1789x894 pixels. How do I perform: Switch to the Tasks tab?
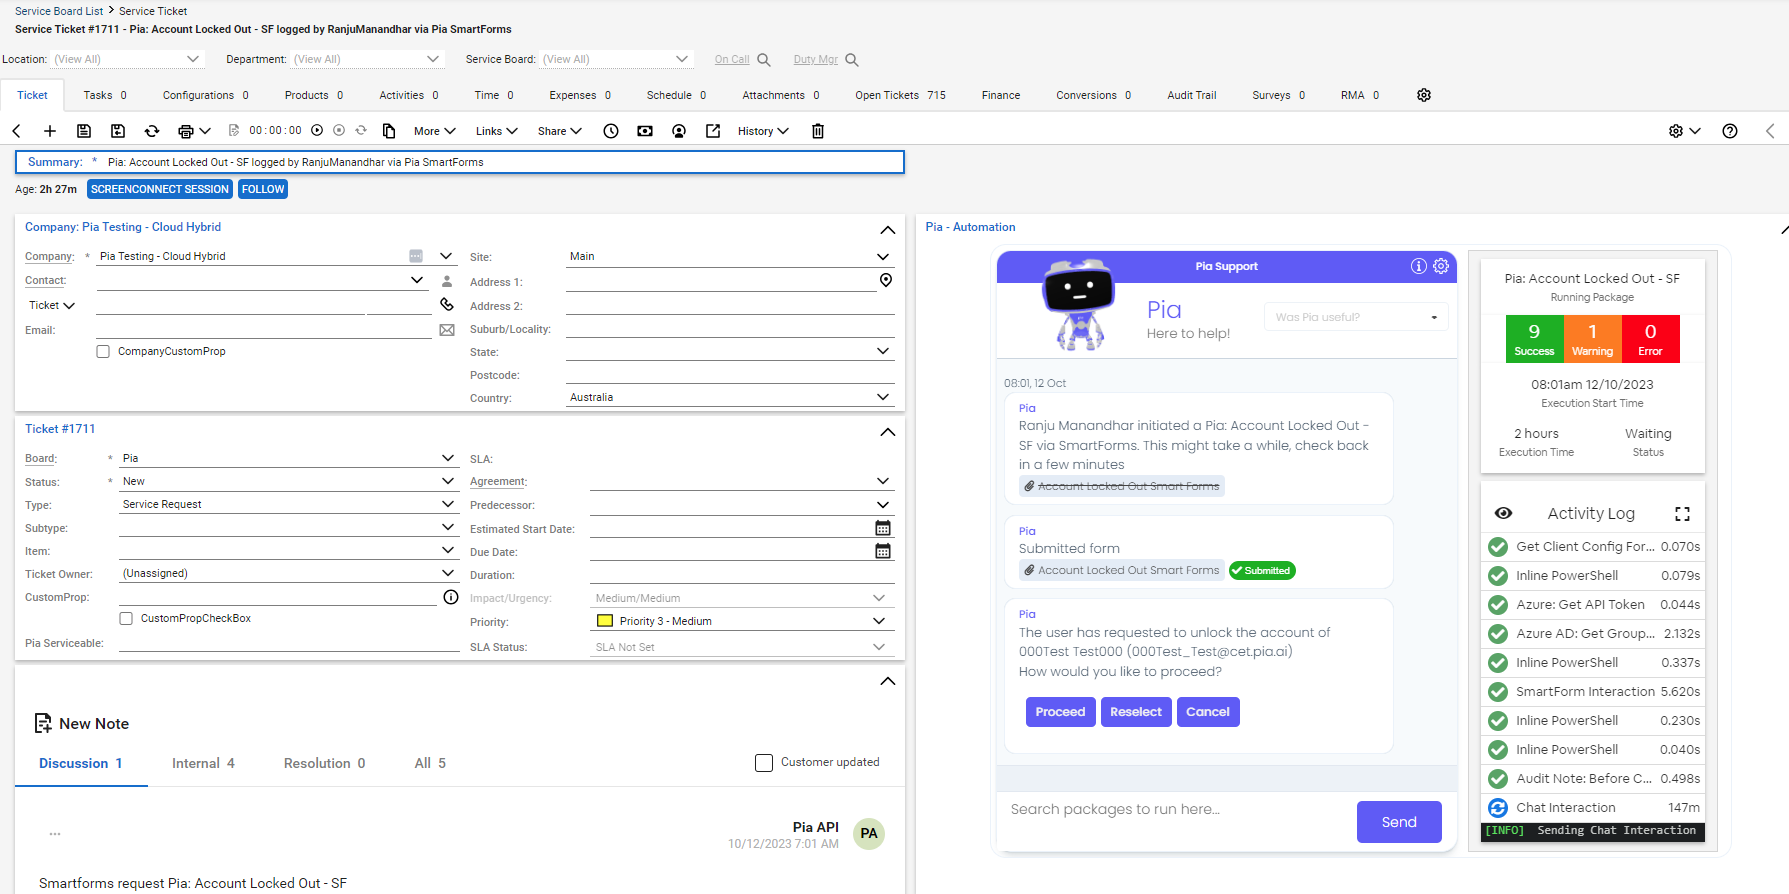pos(105,95)
